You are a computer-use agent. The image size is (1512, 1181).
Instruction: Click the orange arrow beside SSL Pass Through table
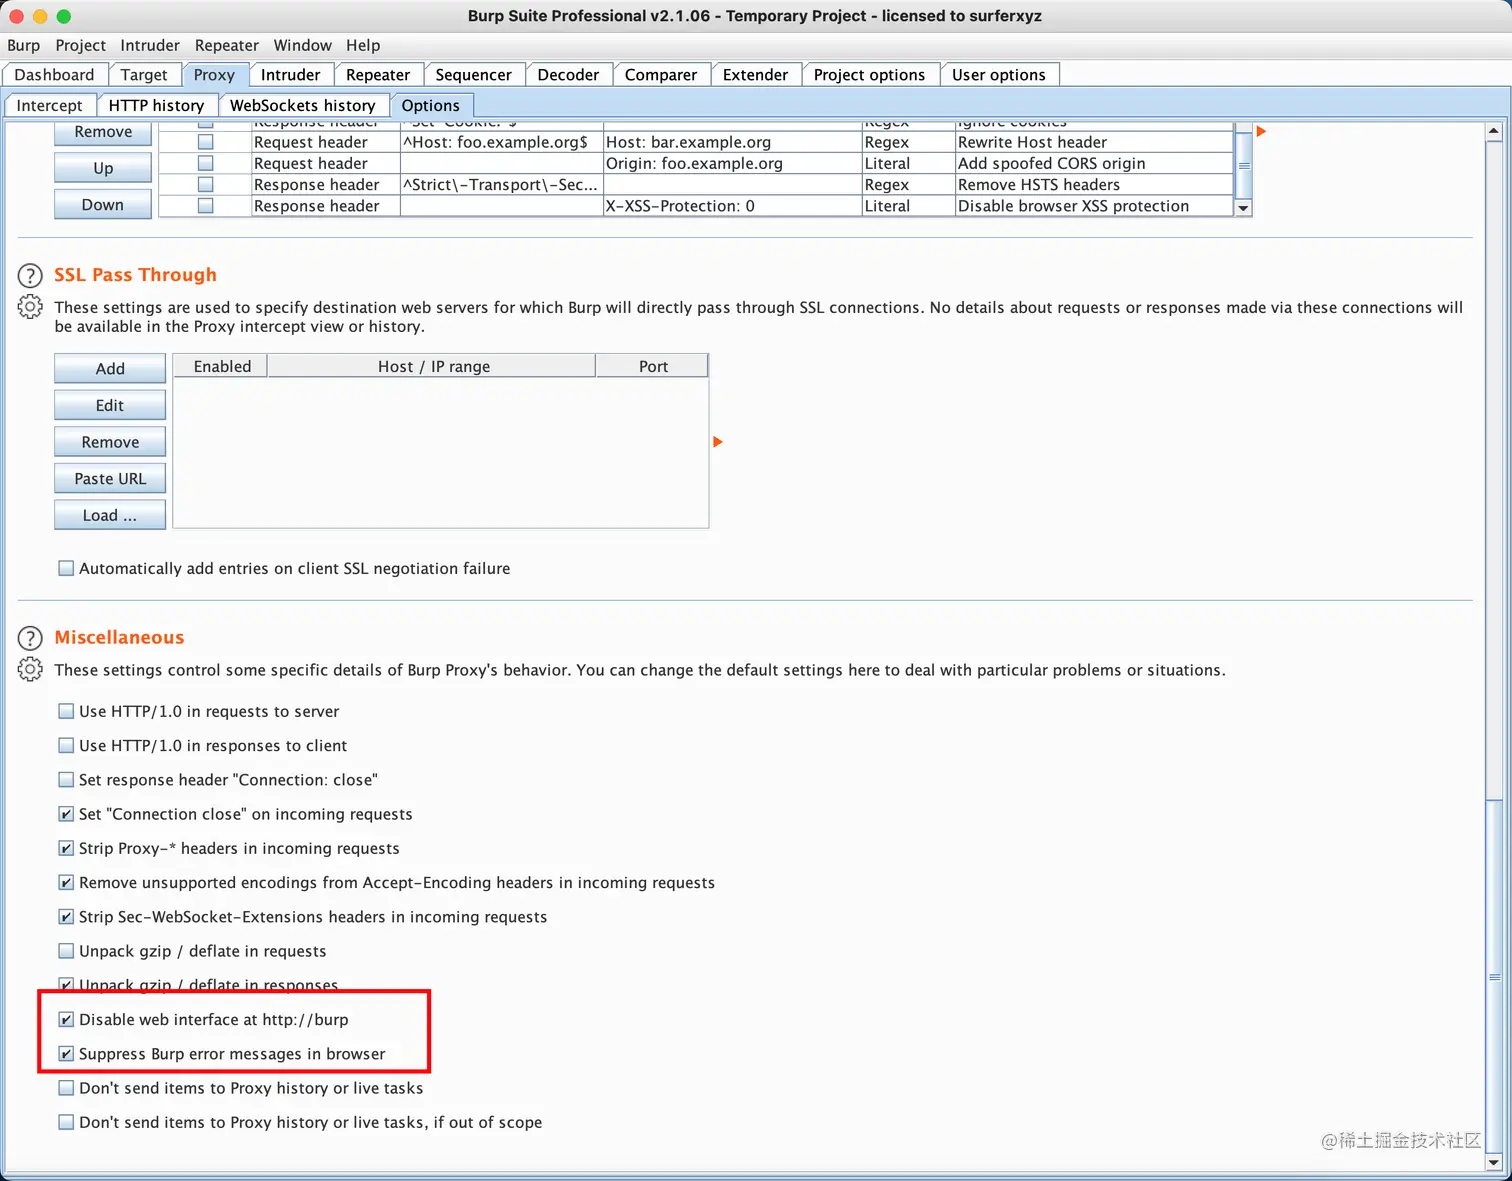click(717, 442)
